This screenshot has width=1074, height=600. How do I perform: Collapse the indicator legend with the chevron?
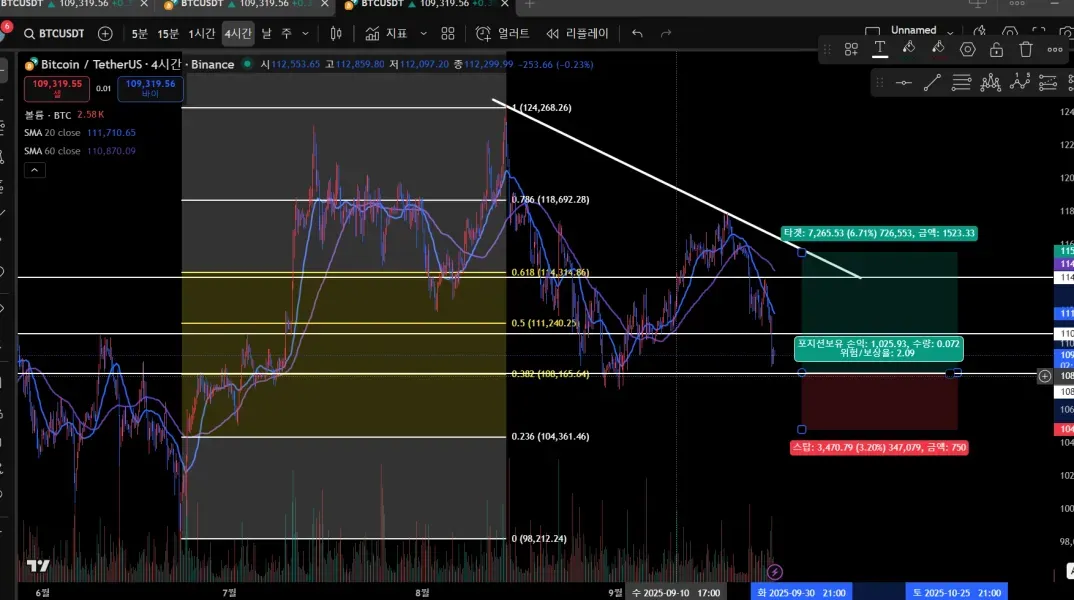click(35, 170)
